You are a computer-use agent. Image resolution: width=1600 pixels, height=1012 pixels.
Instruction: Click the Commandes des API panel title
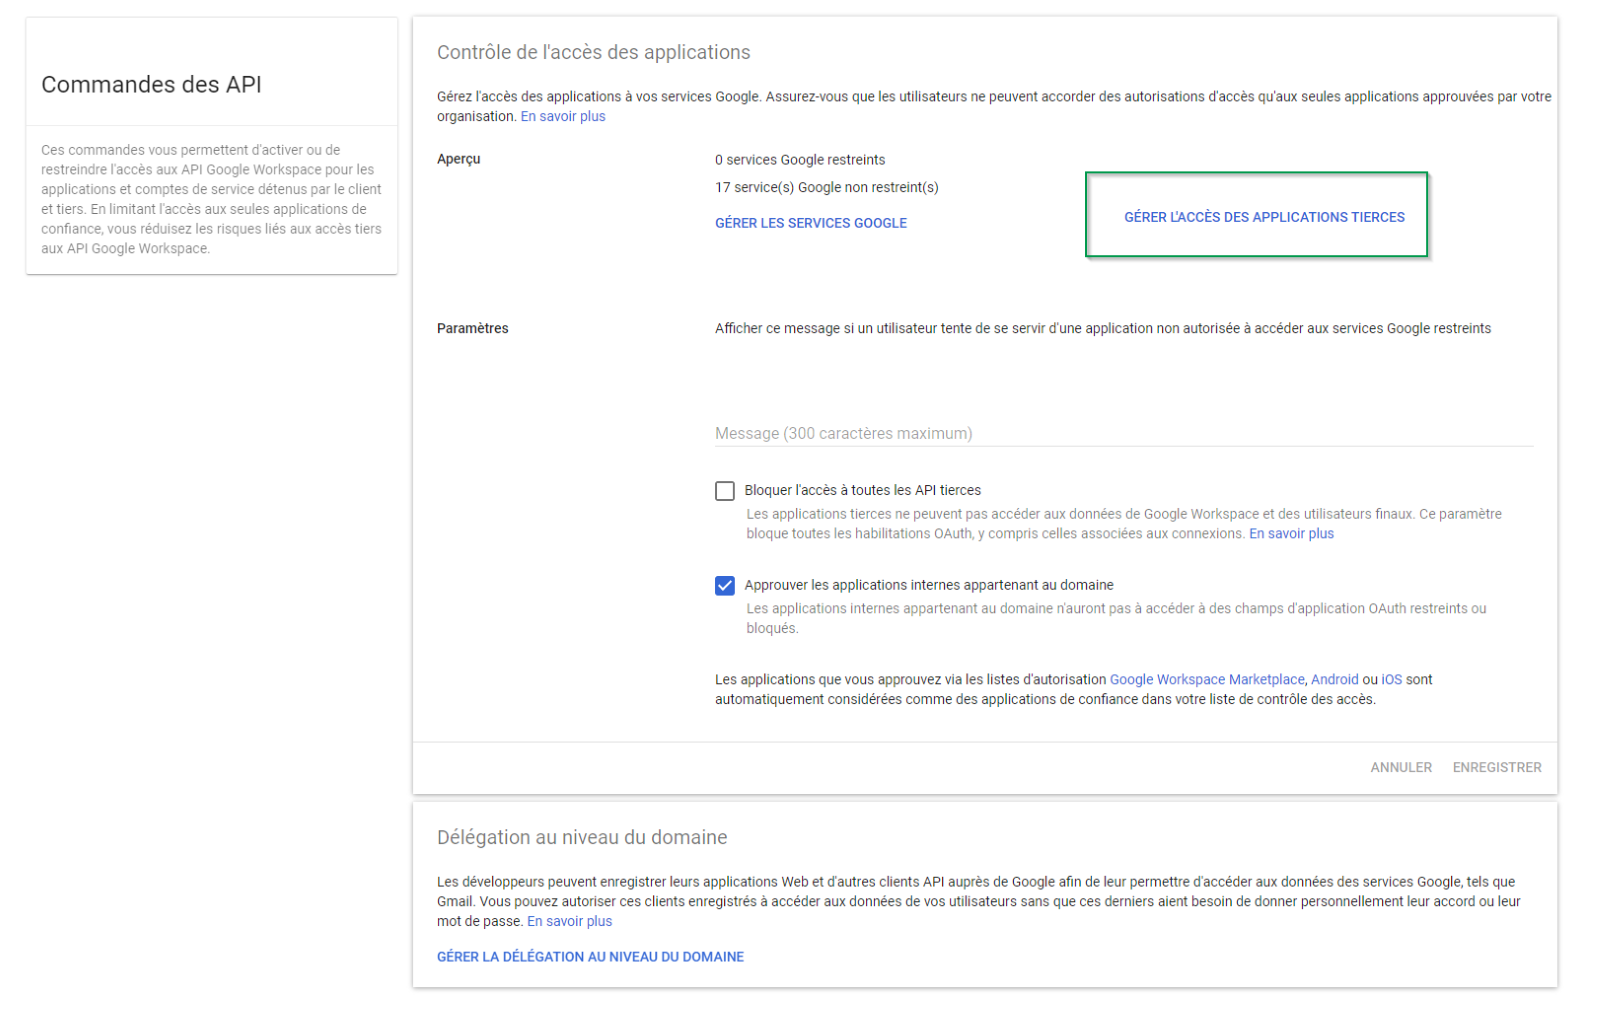click(151, 85)
